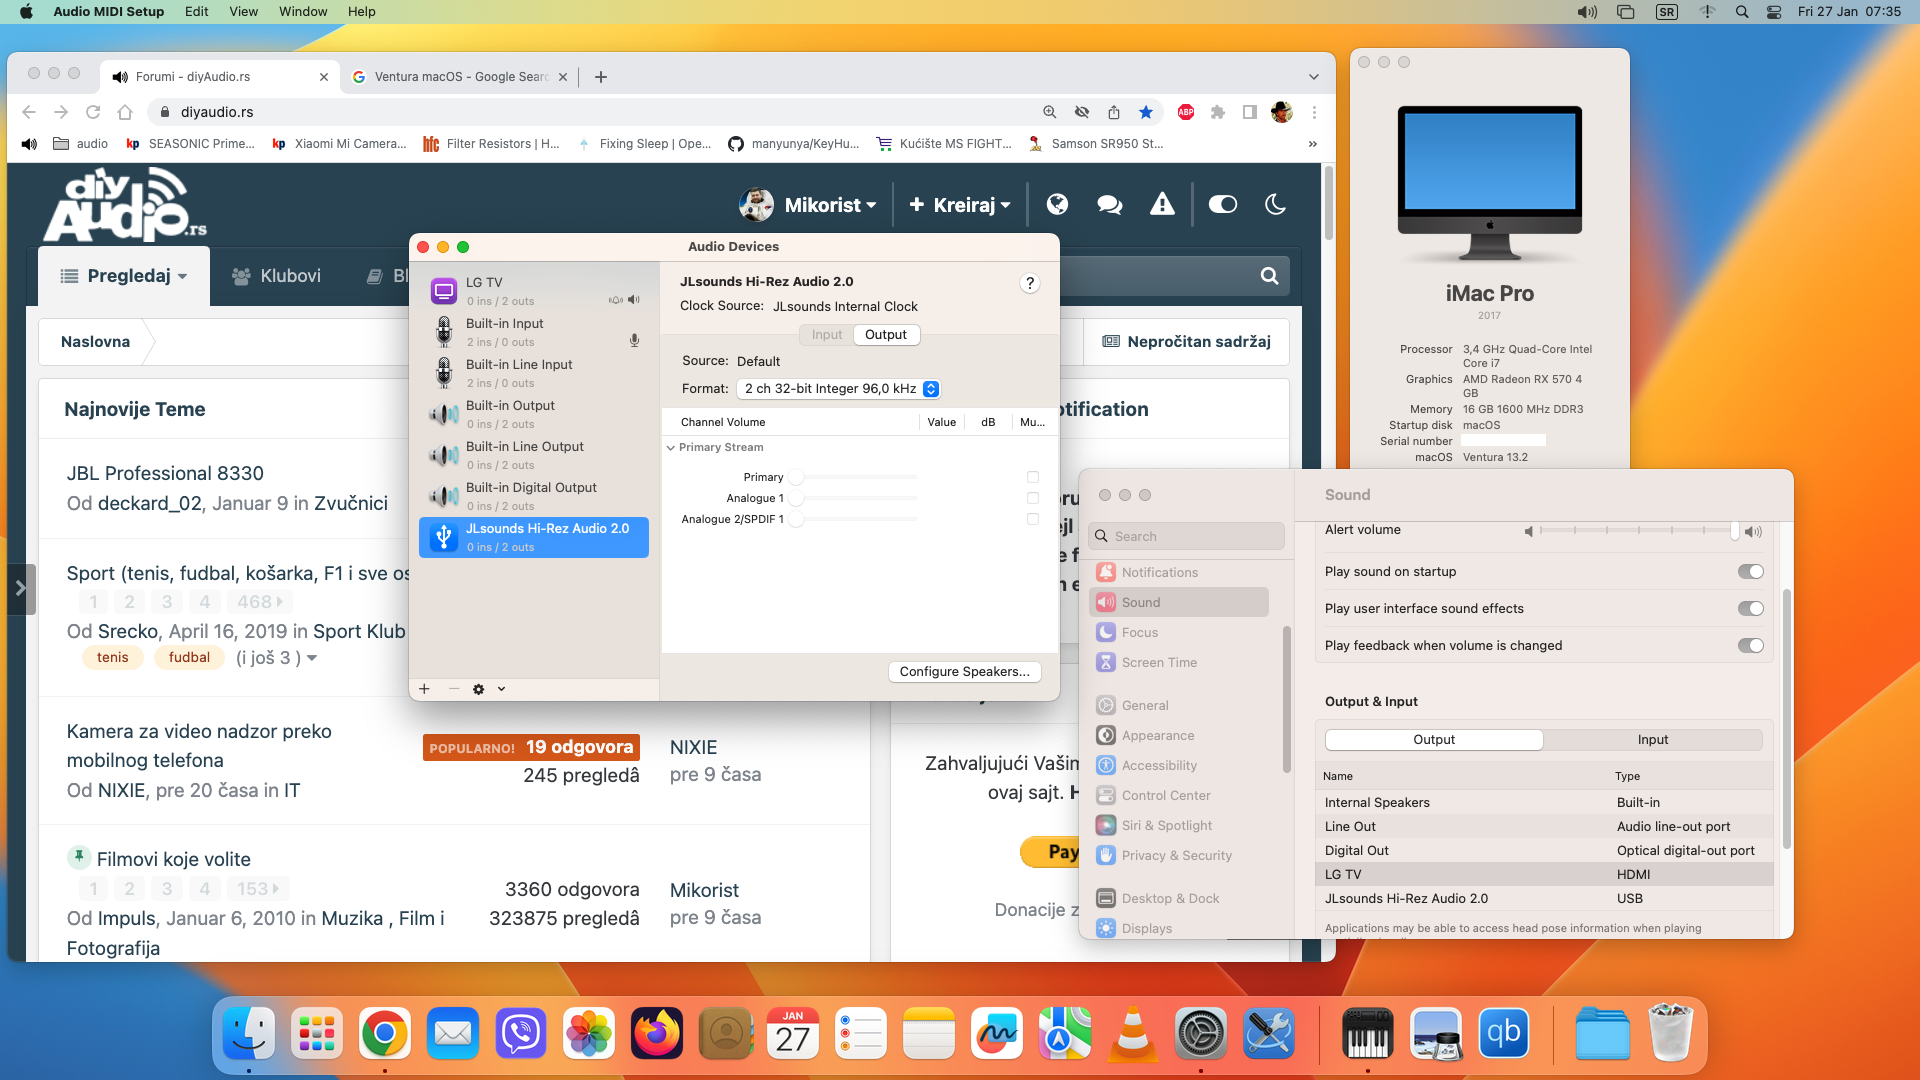
Task: Open Chrome tab search chevron
Action: 1313,77
